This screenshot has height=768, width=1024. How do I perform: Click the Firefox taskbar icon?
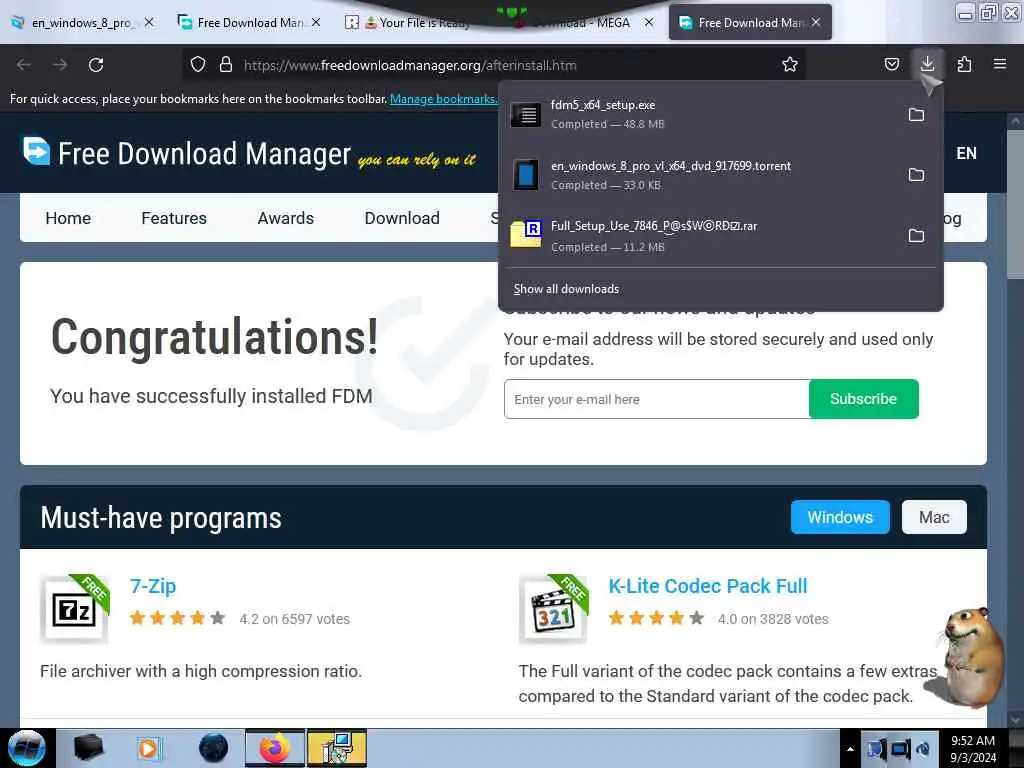pos(274,748)
